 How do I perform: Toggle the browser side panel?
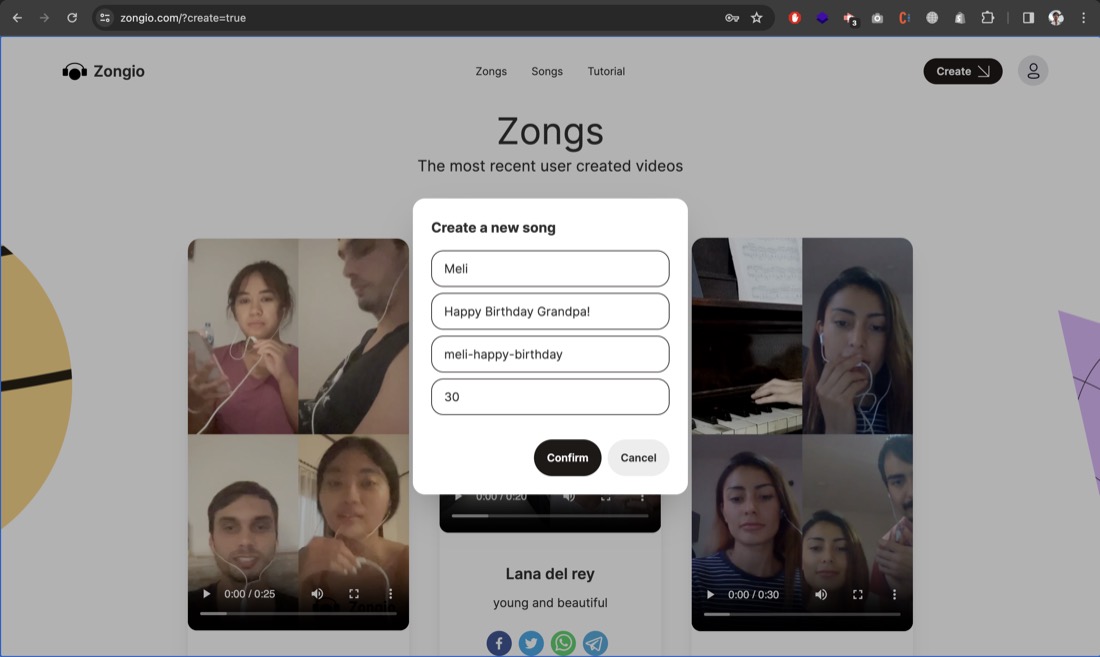click(x=1028, y=18)
